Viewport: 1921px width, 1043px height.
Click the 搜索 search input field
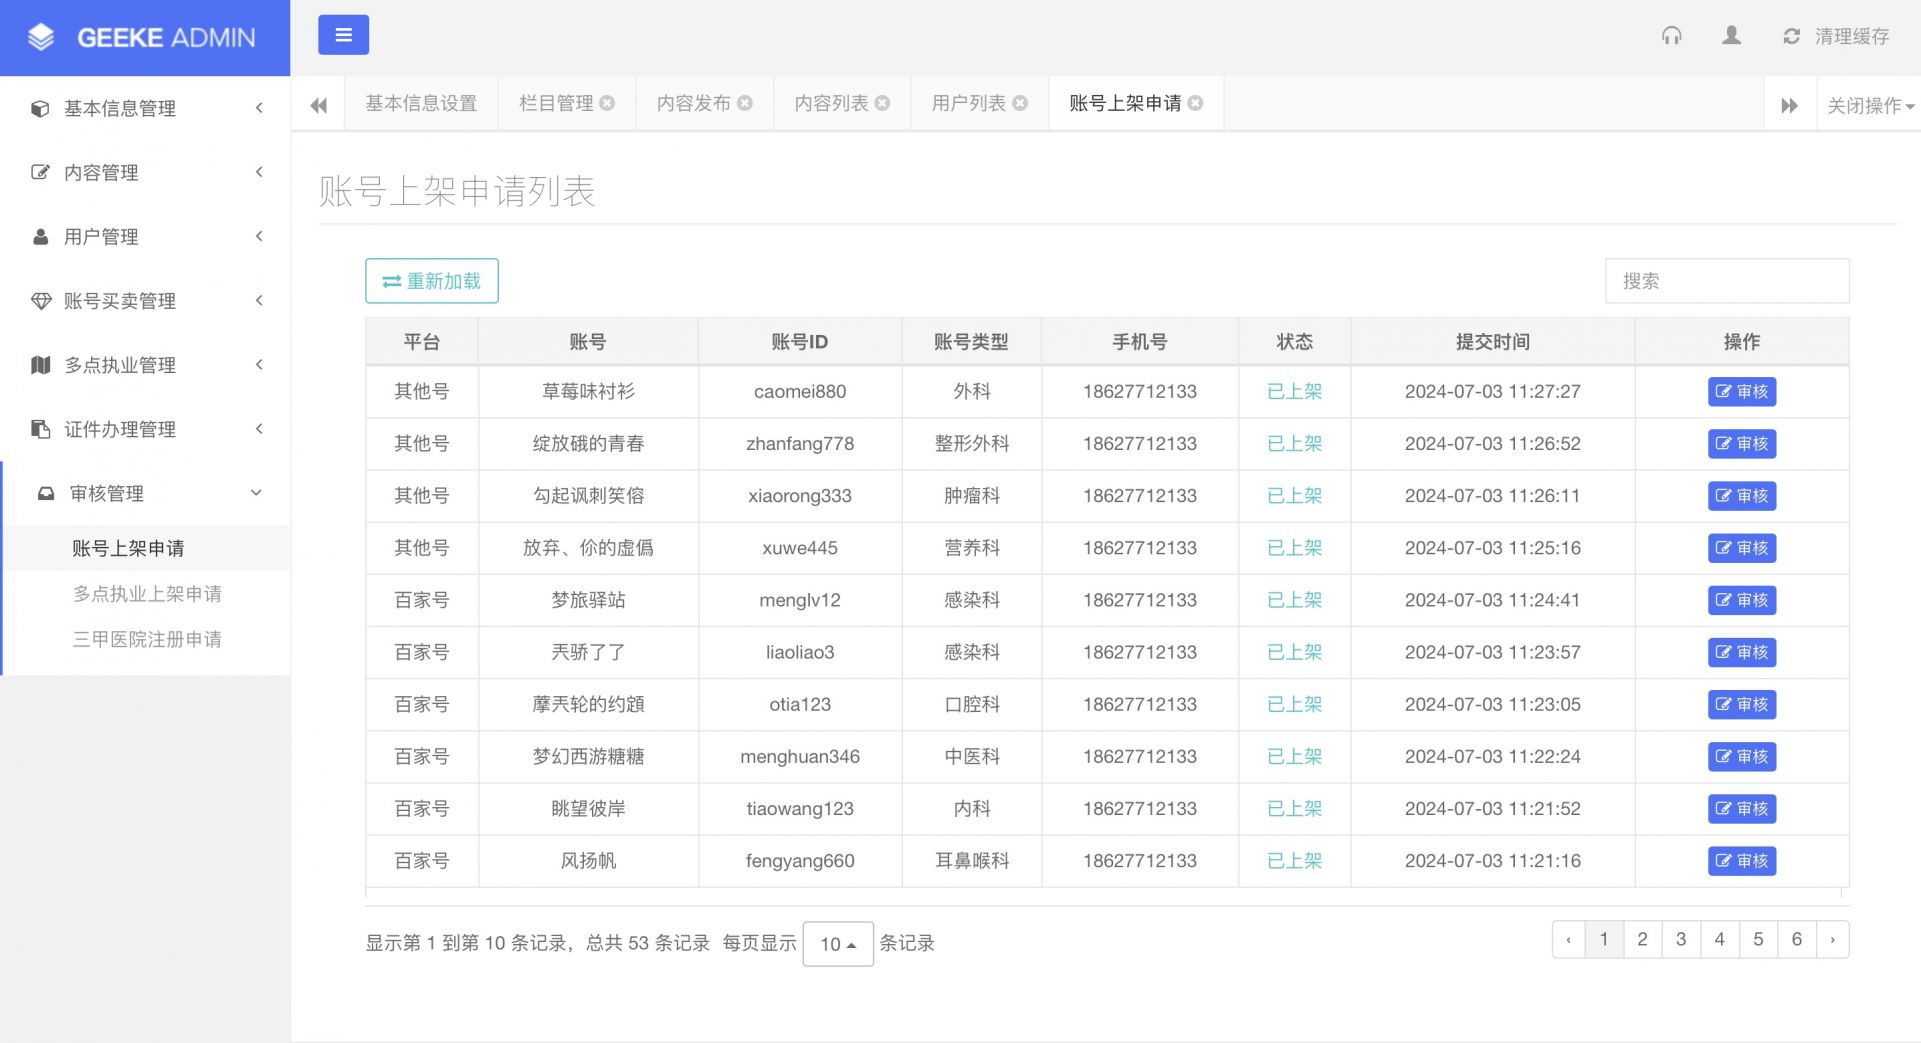point(1726,281)
